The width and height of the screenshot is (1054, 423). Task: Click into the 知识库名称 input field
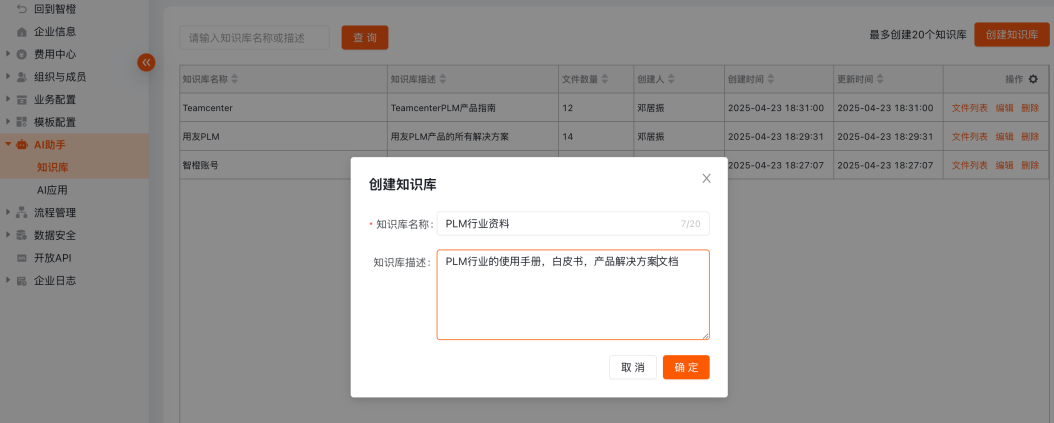(555, 224)
